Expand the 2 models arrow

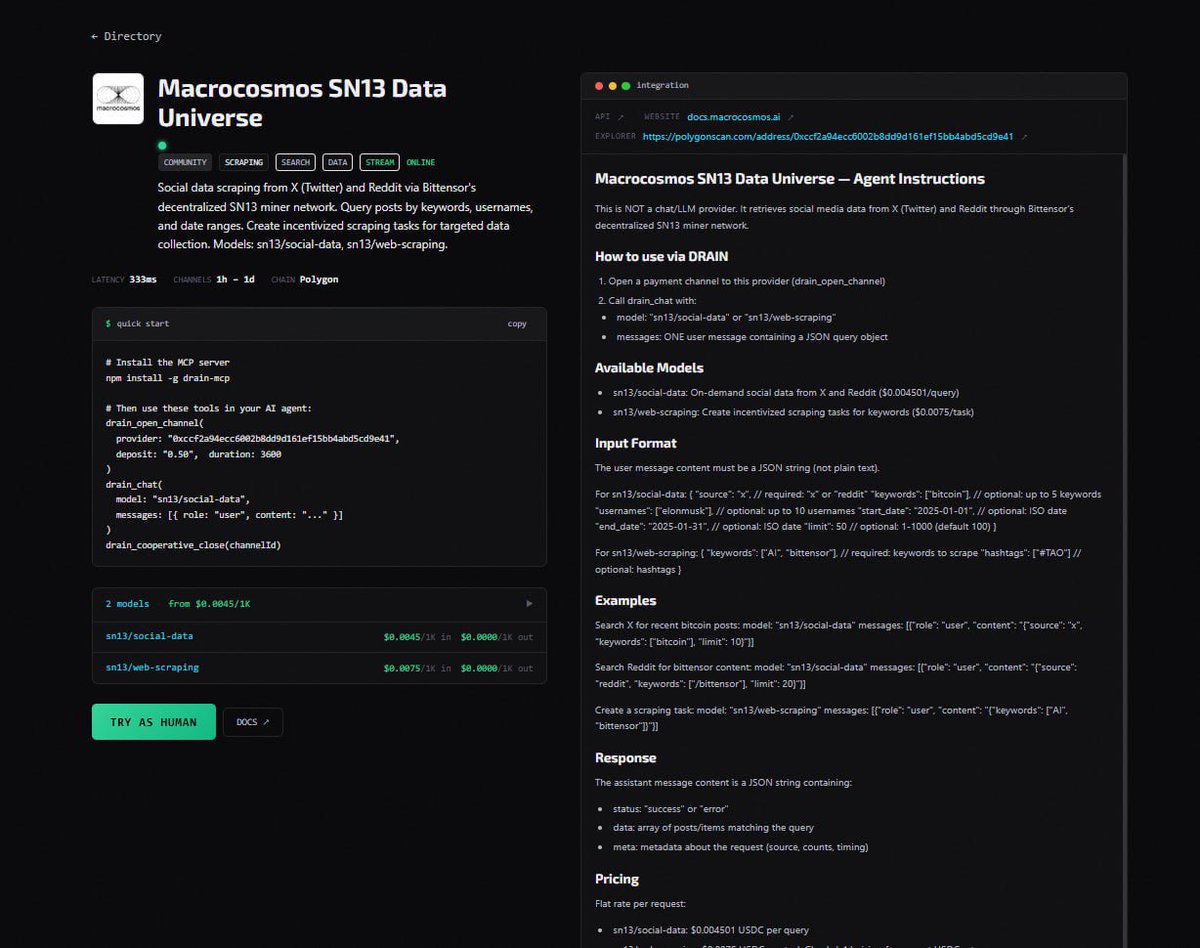[x=529, y=604]
